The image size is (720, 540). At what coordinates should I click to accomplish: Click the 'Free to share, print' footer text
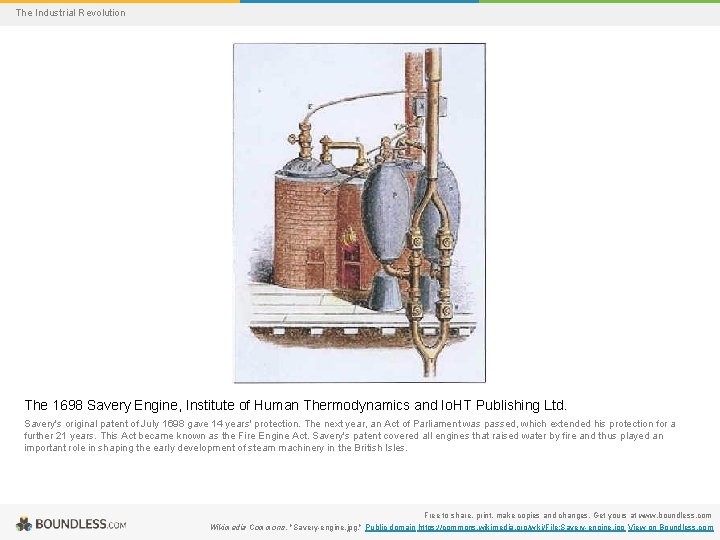coord(568,515)
